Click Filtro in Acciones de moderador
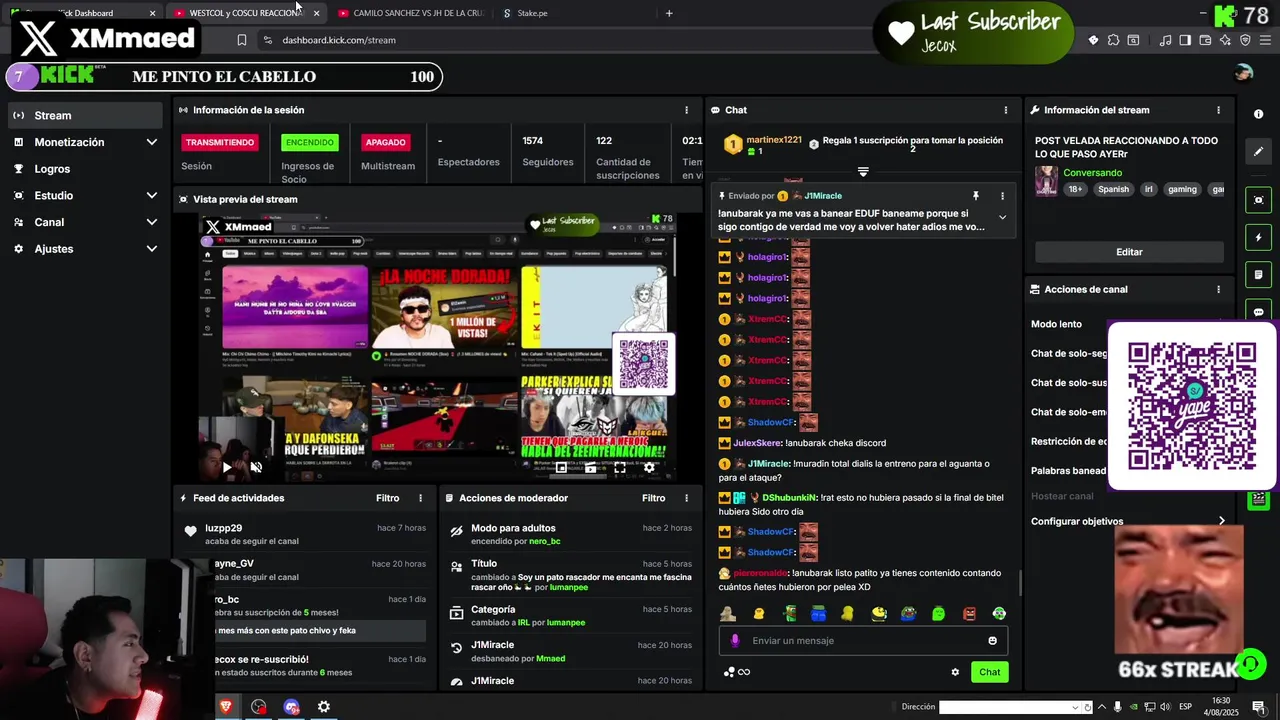Viewport: 1280px width, 720px height. [x=653, y=498]
